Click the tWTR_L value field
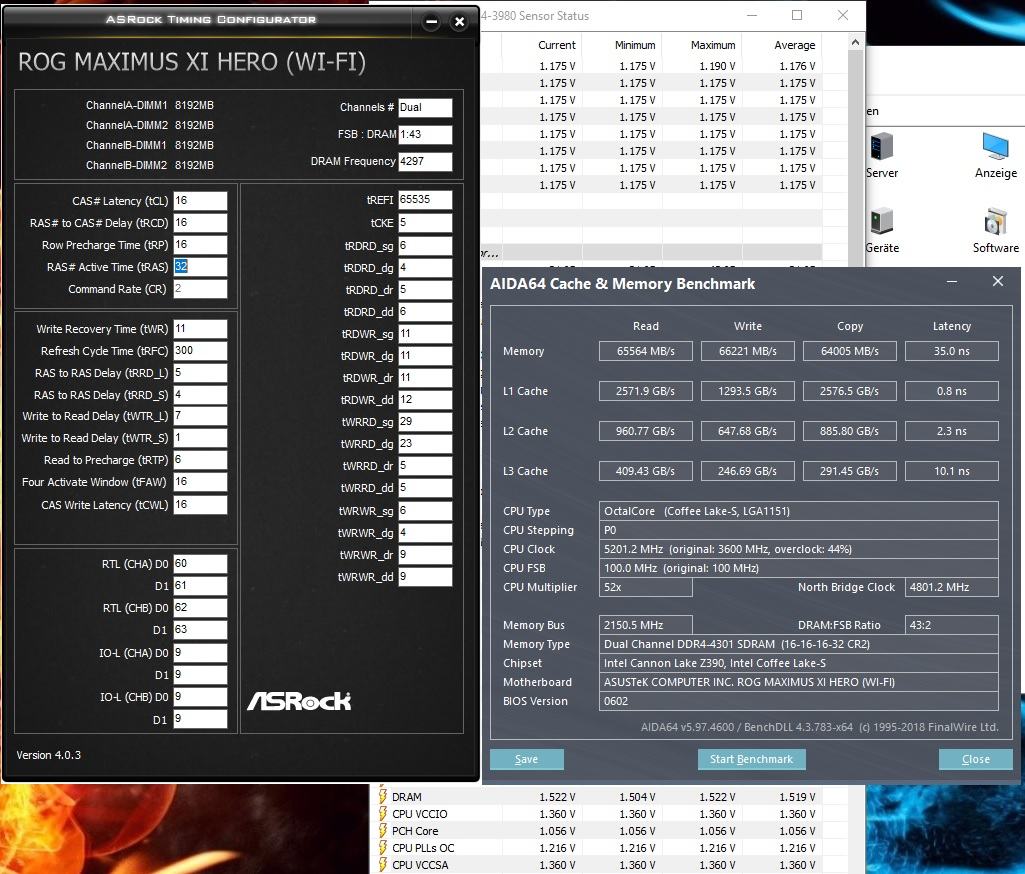The width and height of the screenshot is (1025, 874). 200,416
